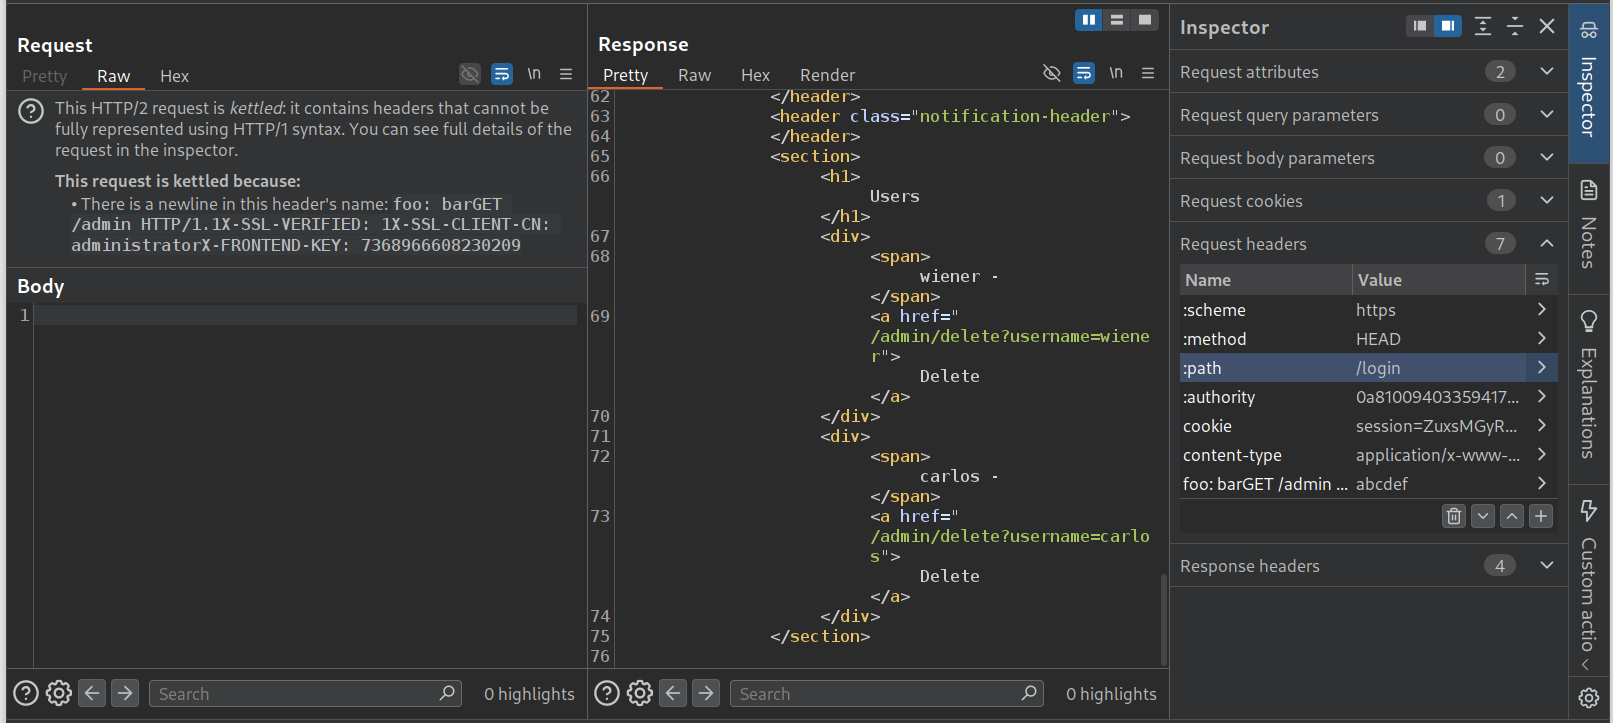The image size is (1613, 723).
Task: Expand the Request attributes section
Action: click(1546, 72)
